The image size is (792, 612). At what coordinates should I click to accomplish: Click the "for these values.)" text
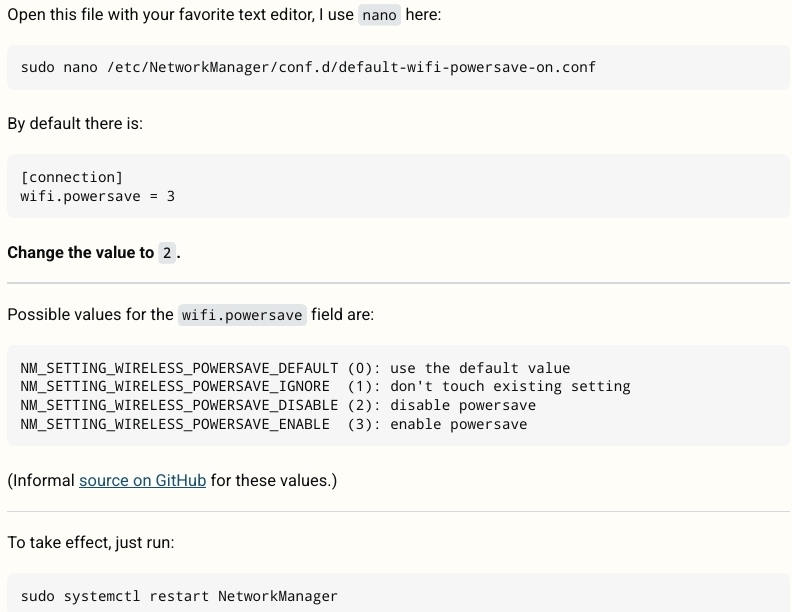pos(273,481)
